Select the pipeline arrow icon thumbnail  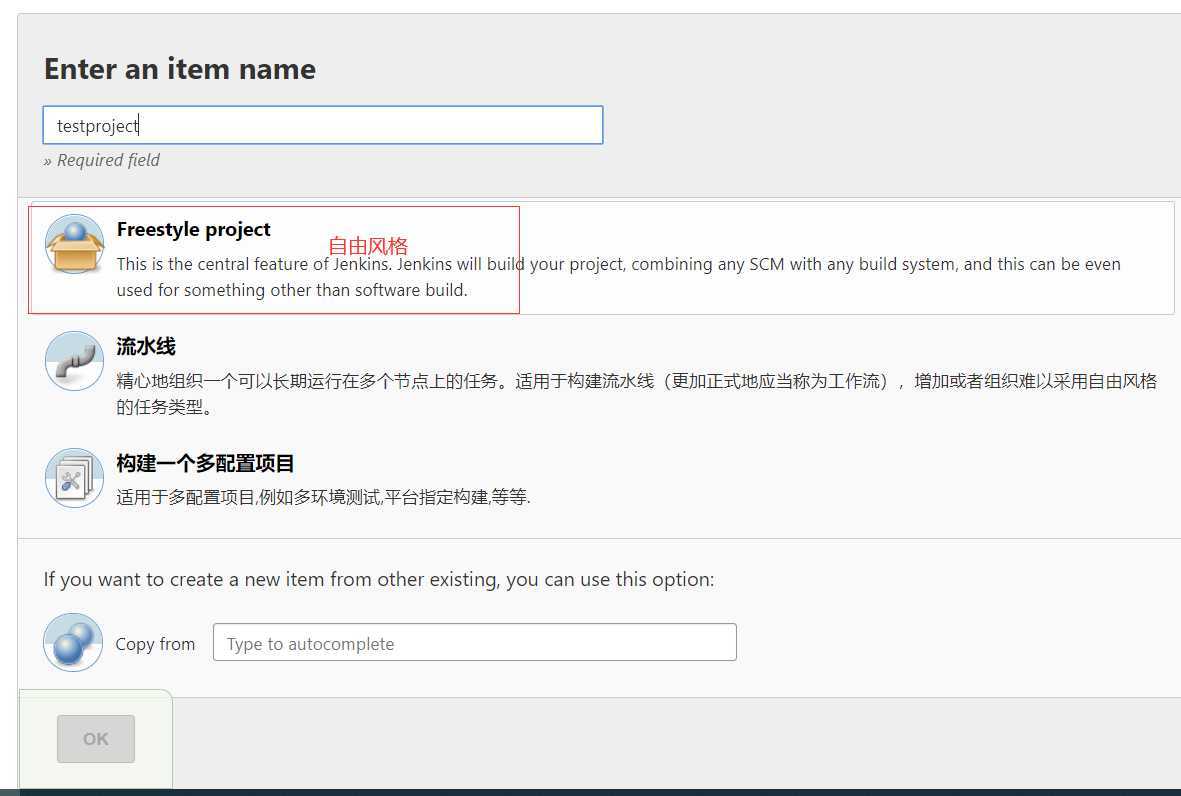(73, 361)
